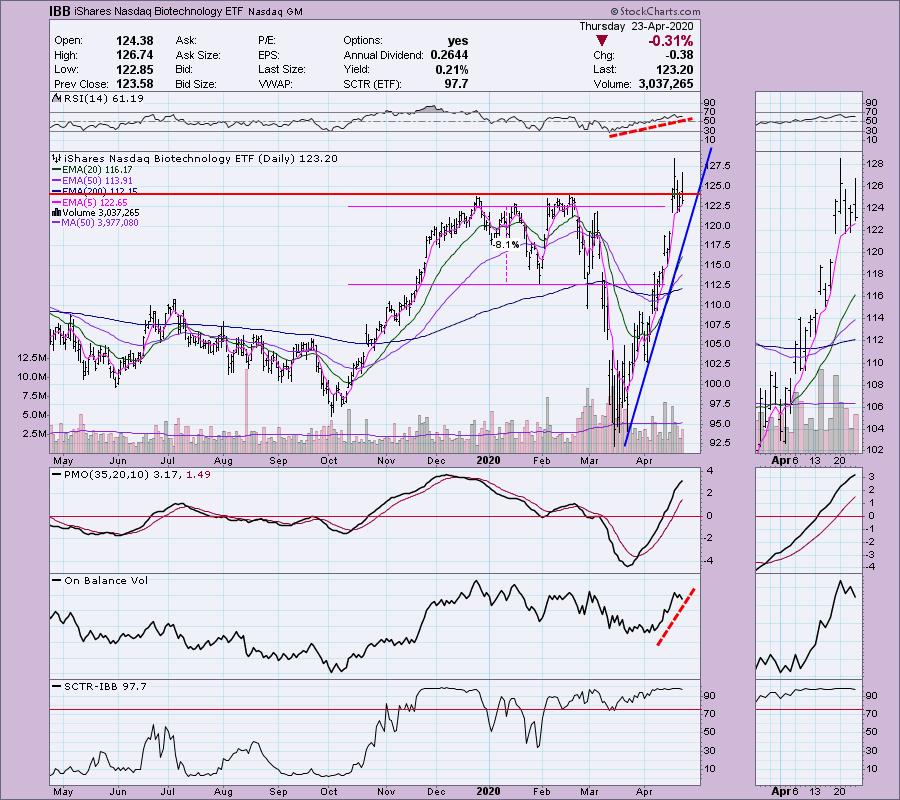Click the Chg value -0.38

[x=678, y=55]
